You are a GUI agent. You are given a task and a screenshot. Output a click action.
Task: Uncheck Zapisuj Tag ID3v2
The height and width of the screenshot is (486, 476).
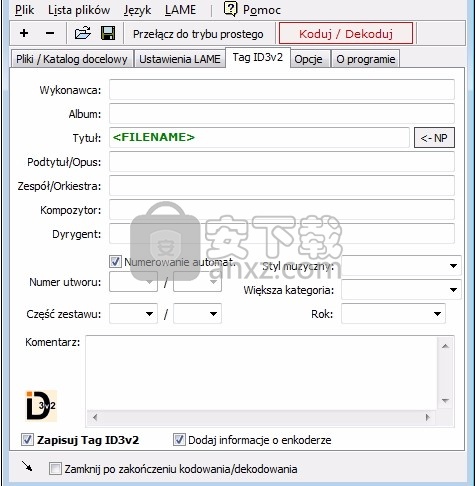27,440
